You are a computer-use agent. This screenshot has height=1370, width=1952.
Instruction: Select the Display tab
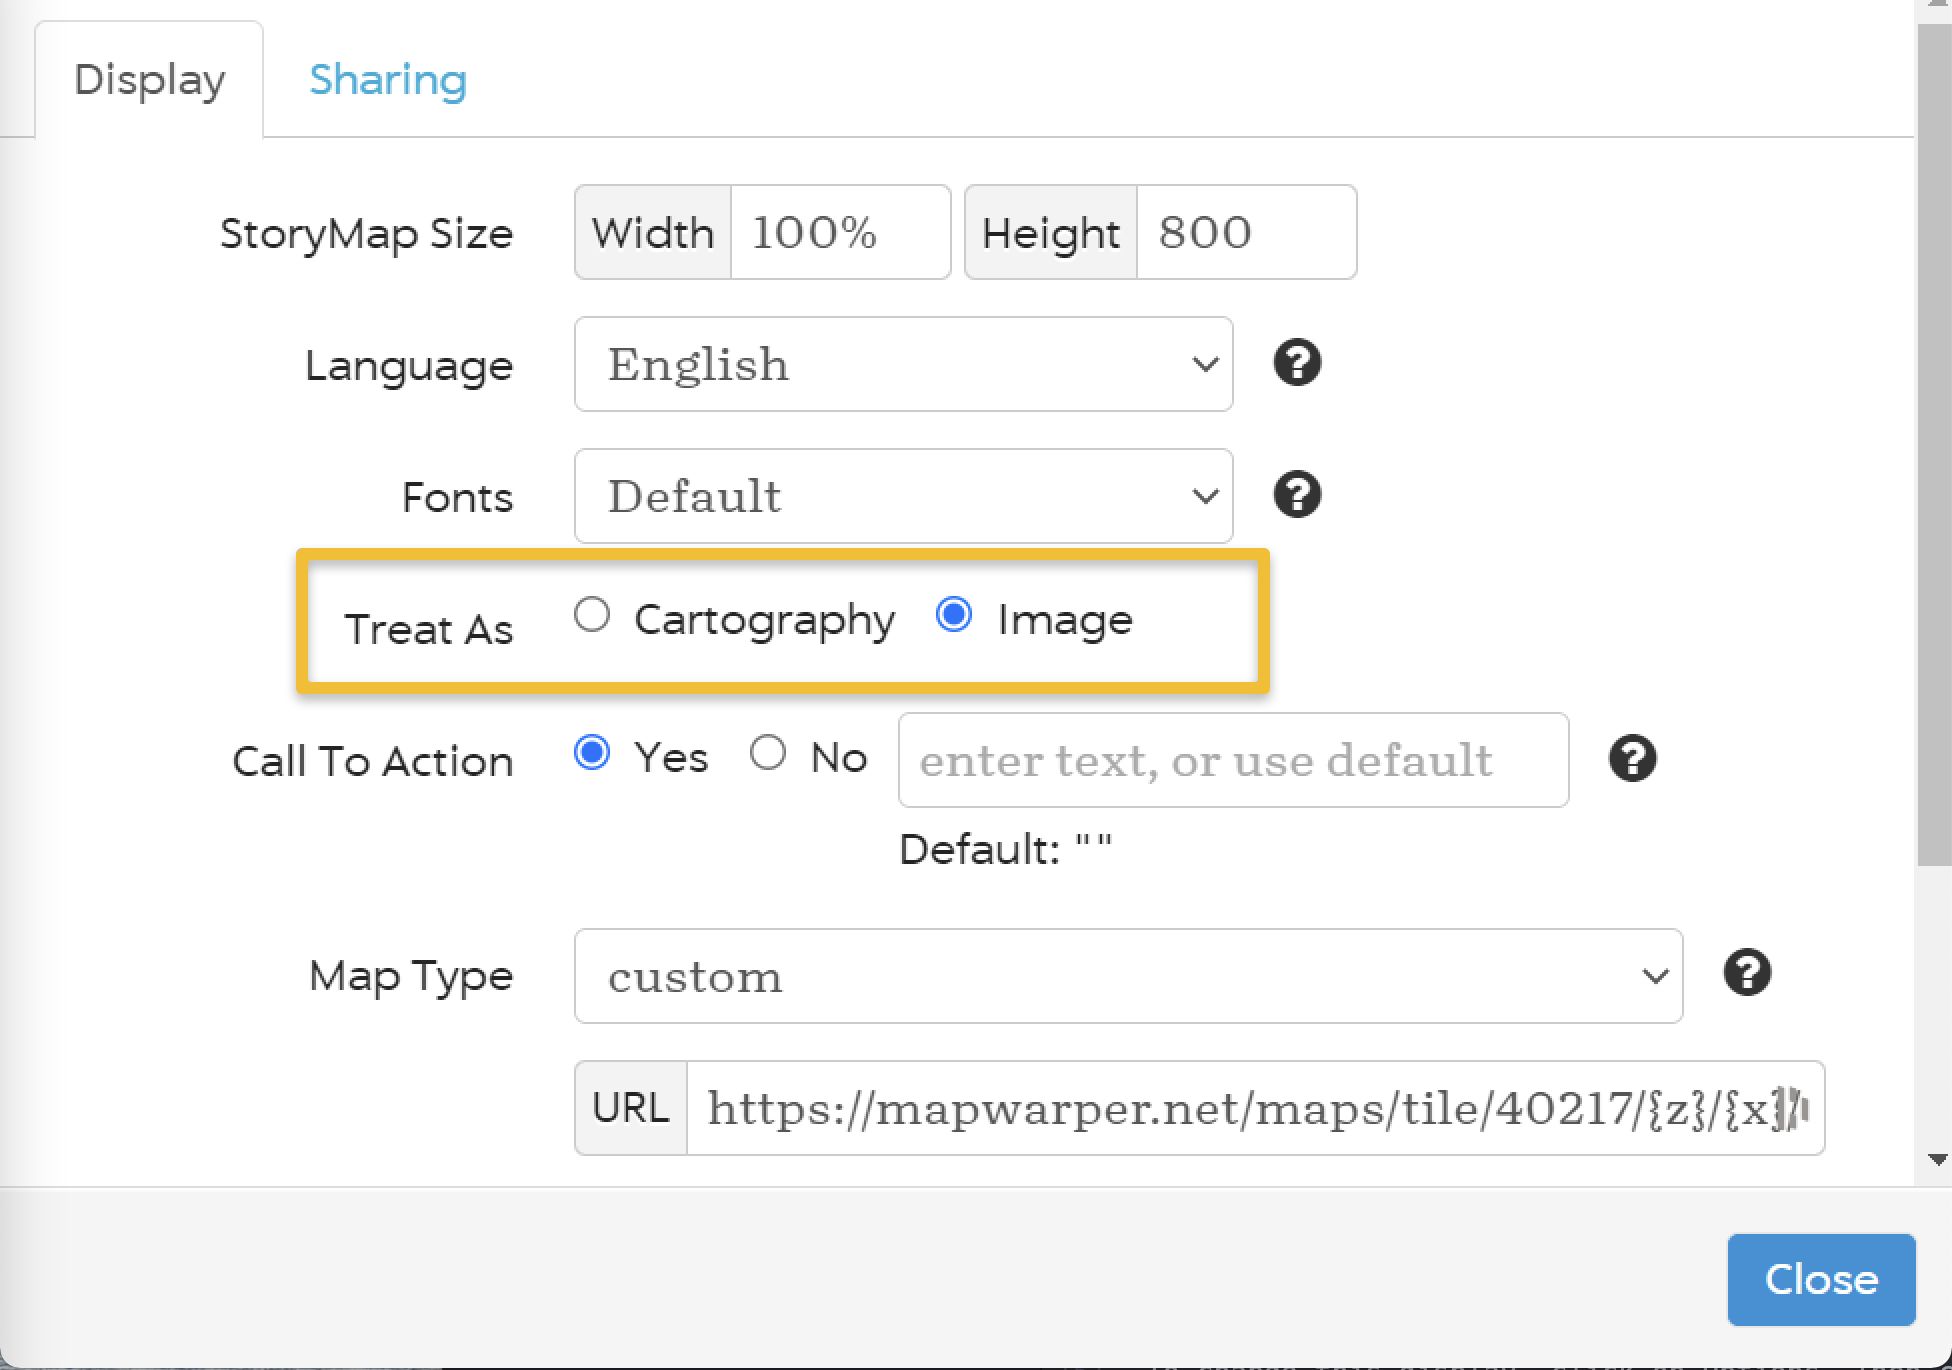149,79
